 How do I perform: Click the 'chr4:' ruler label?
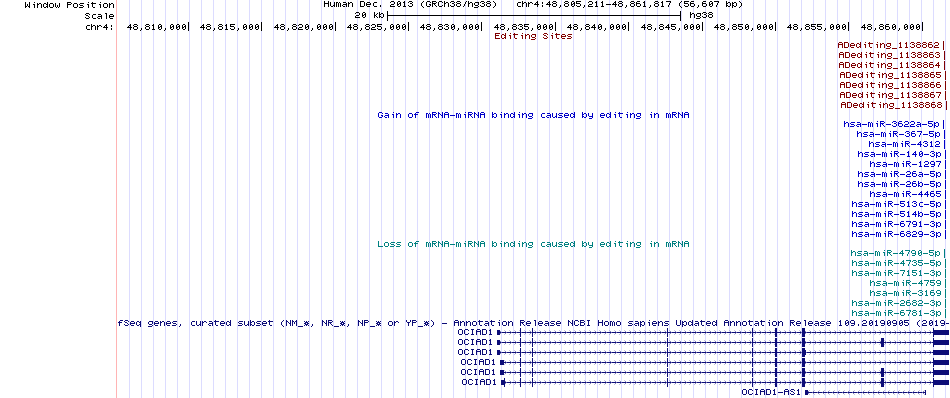pyautogui.click(x=100, y=27)
